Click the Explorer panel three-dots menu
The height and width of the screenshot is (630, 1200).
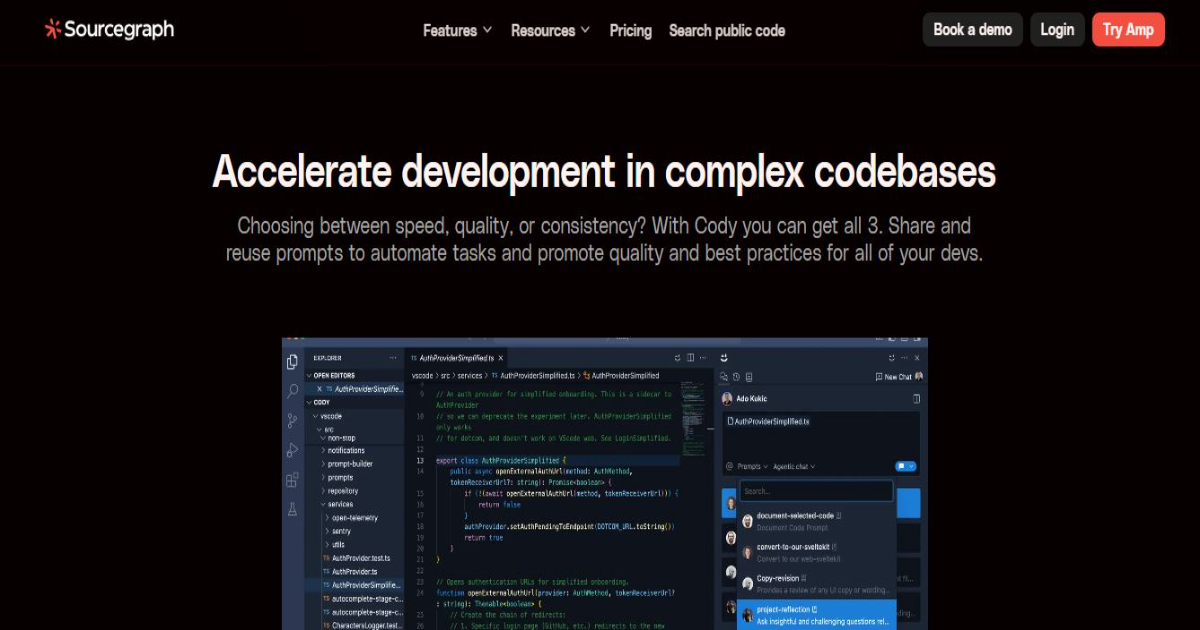[391, 357]
